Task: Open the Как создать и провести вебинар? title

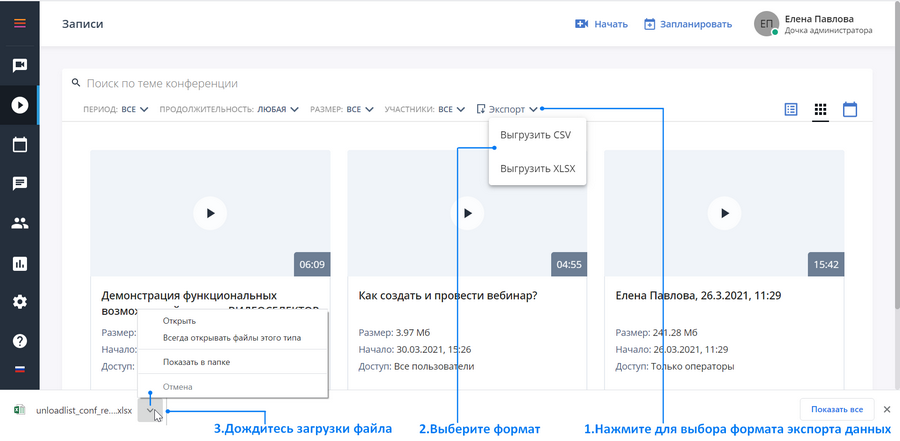Action: pos(448,296)
